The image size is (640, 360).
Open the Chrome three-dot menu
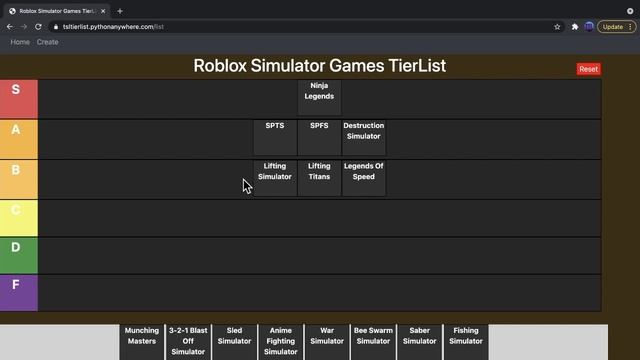click(x=631, y=27)
